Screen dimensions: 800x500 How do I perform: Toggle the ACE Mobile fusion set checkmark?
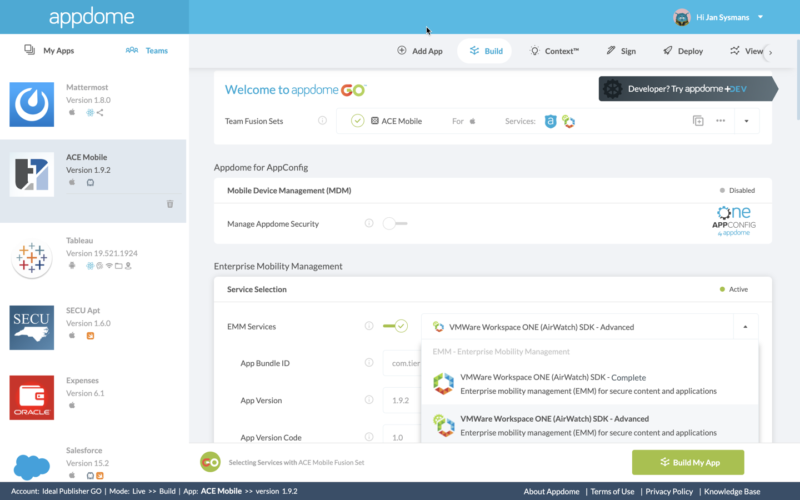click(x=358, y=121)
